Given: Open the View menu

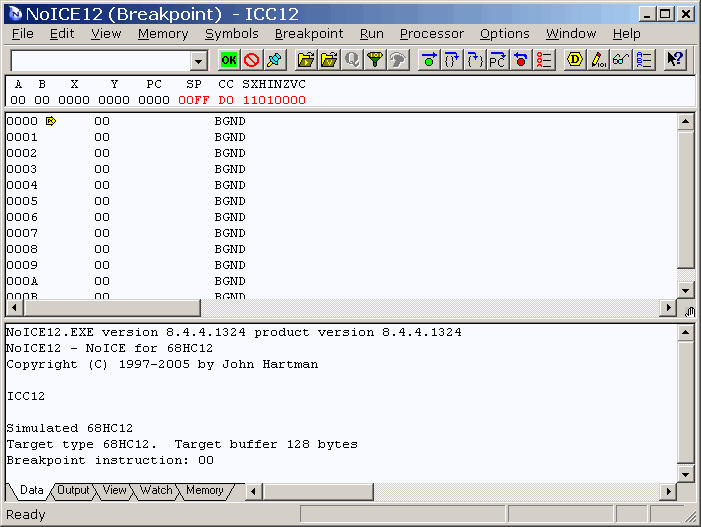Looking at the screenshot, I should 106,34.
